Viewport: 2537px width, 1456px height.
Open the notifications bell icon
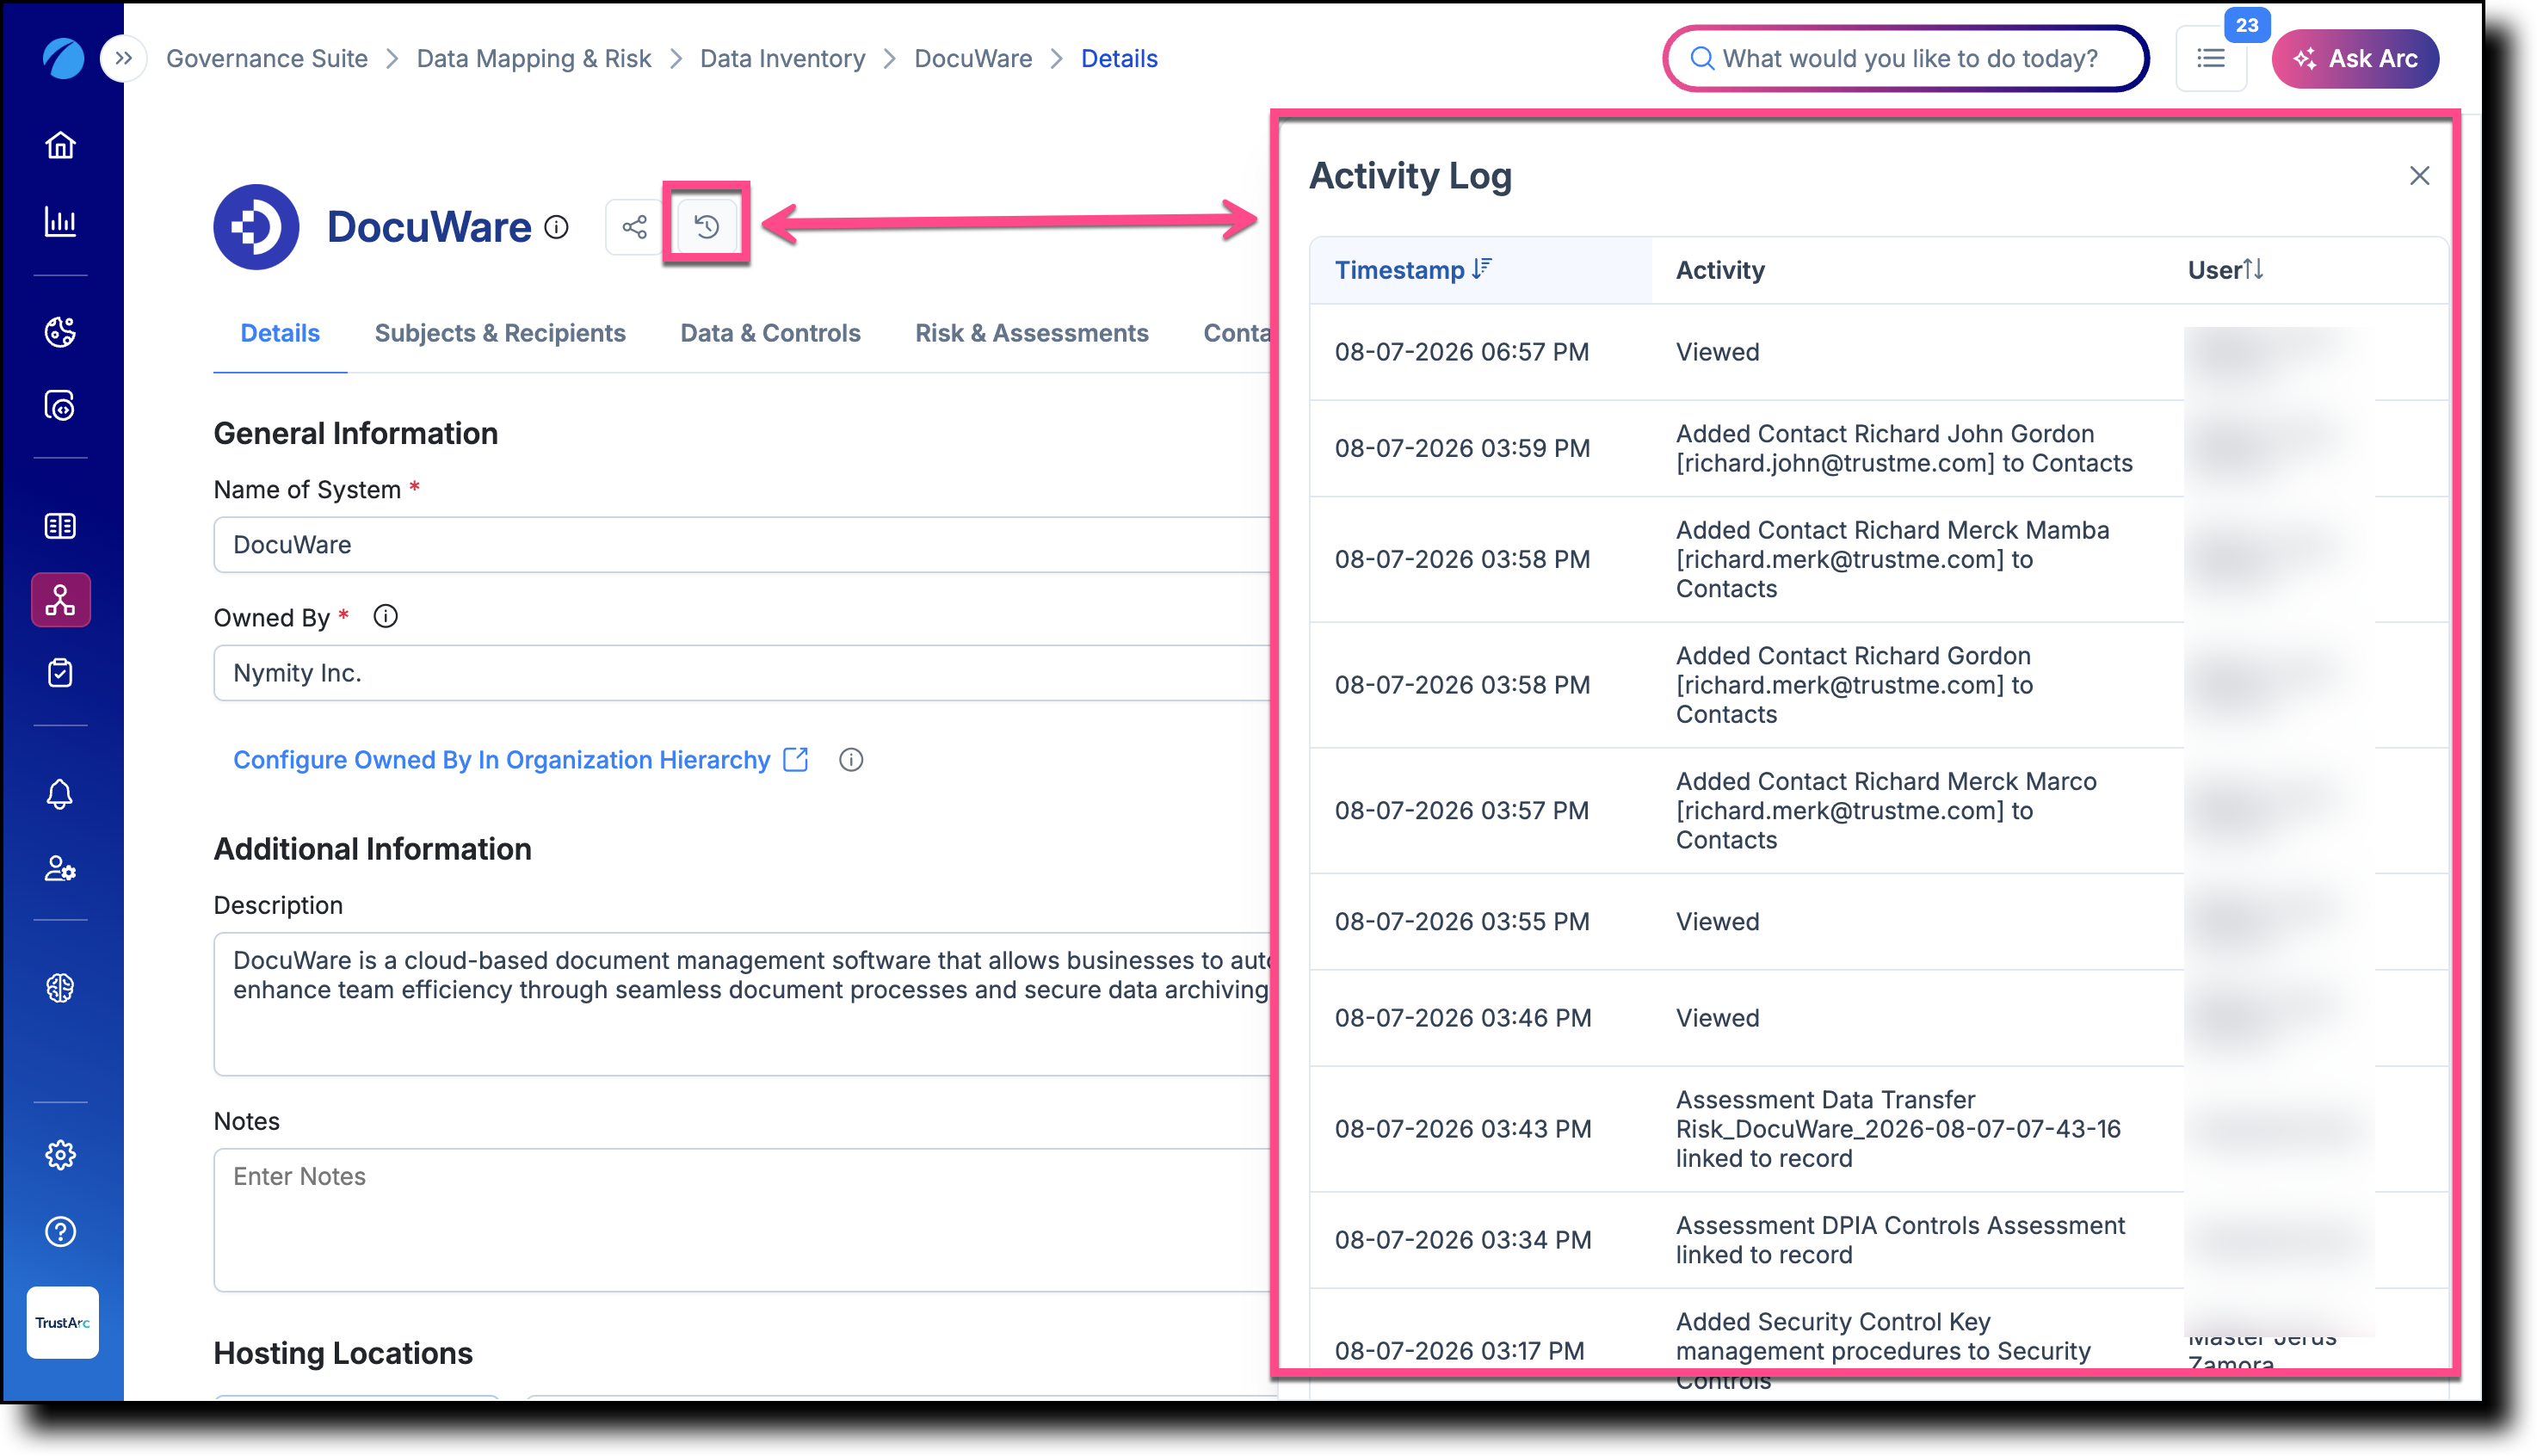point(60,794)
